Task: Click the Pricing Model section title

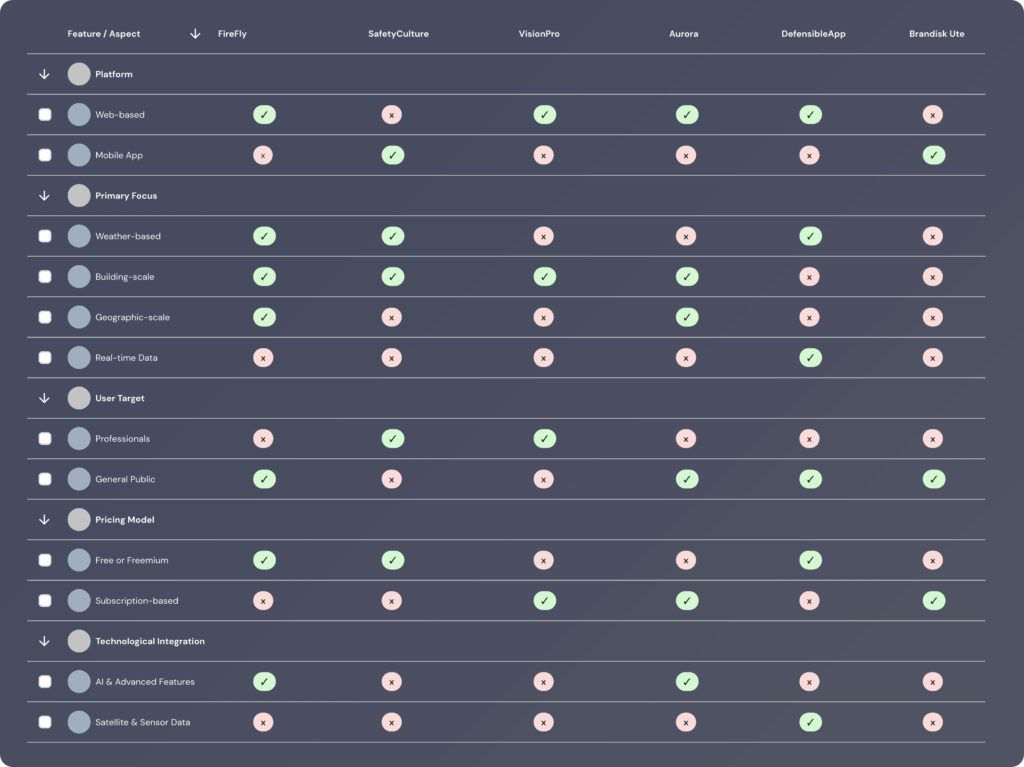Action: point(125,520)
